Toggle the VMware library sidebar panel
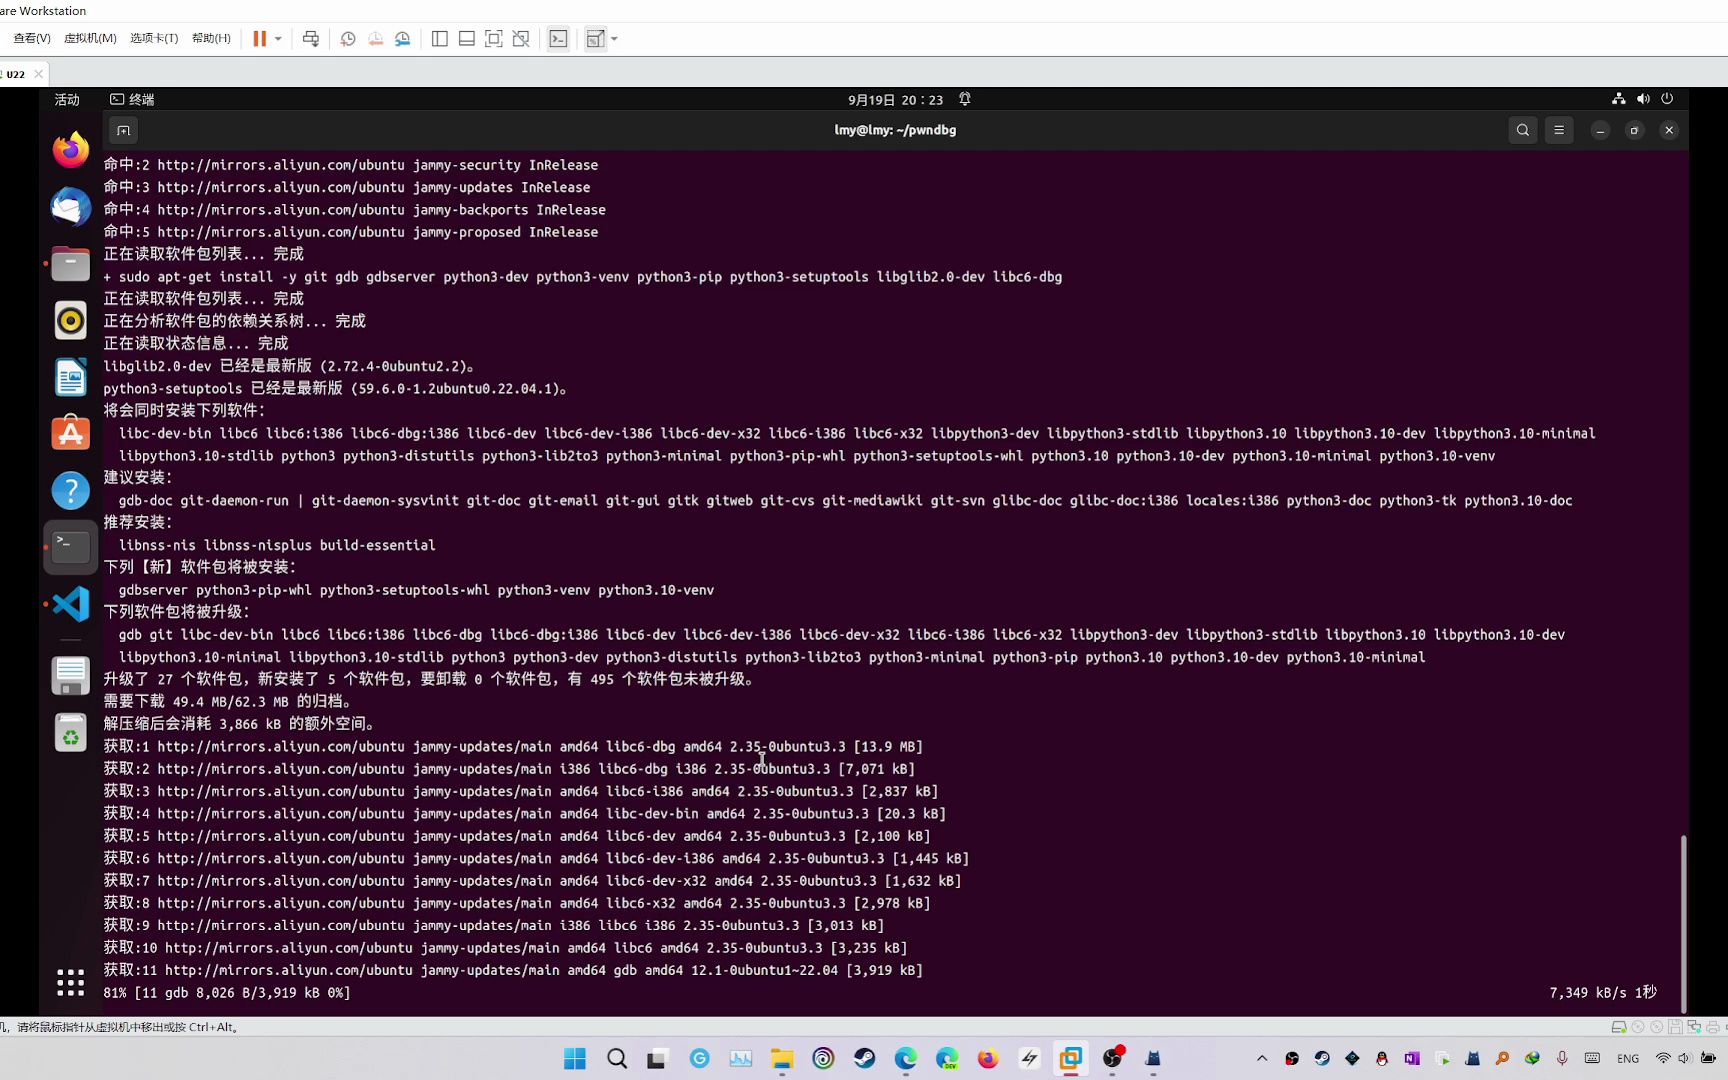Viewport: 1728px width, 1080px height. [440, 39]
